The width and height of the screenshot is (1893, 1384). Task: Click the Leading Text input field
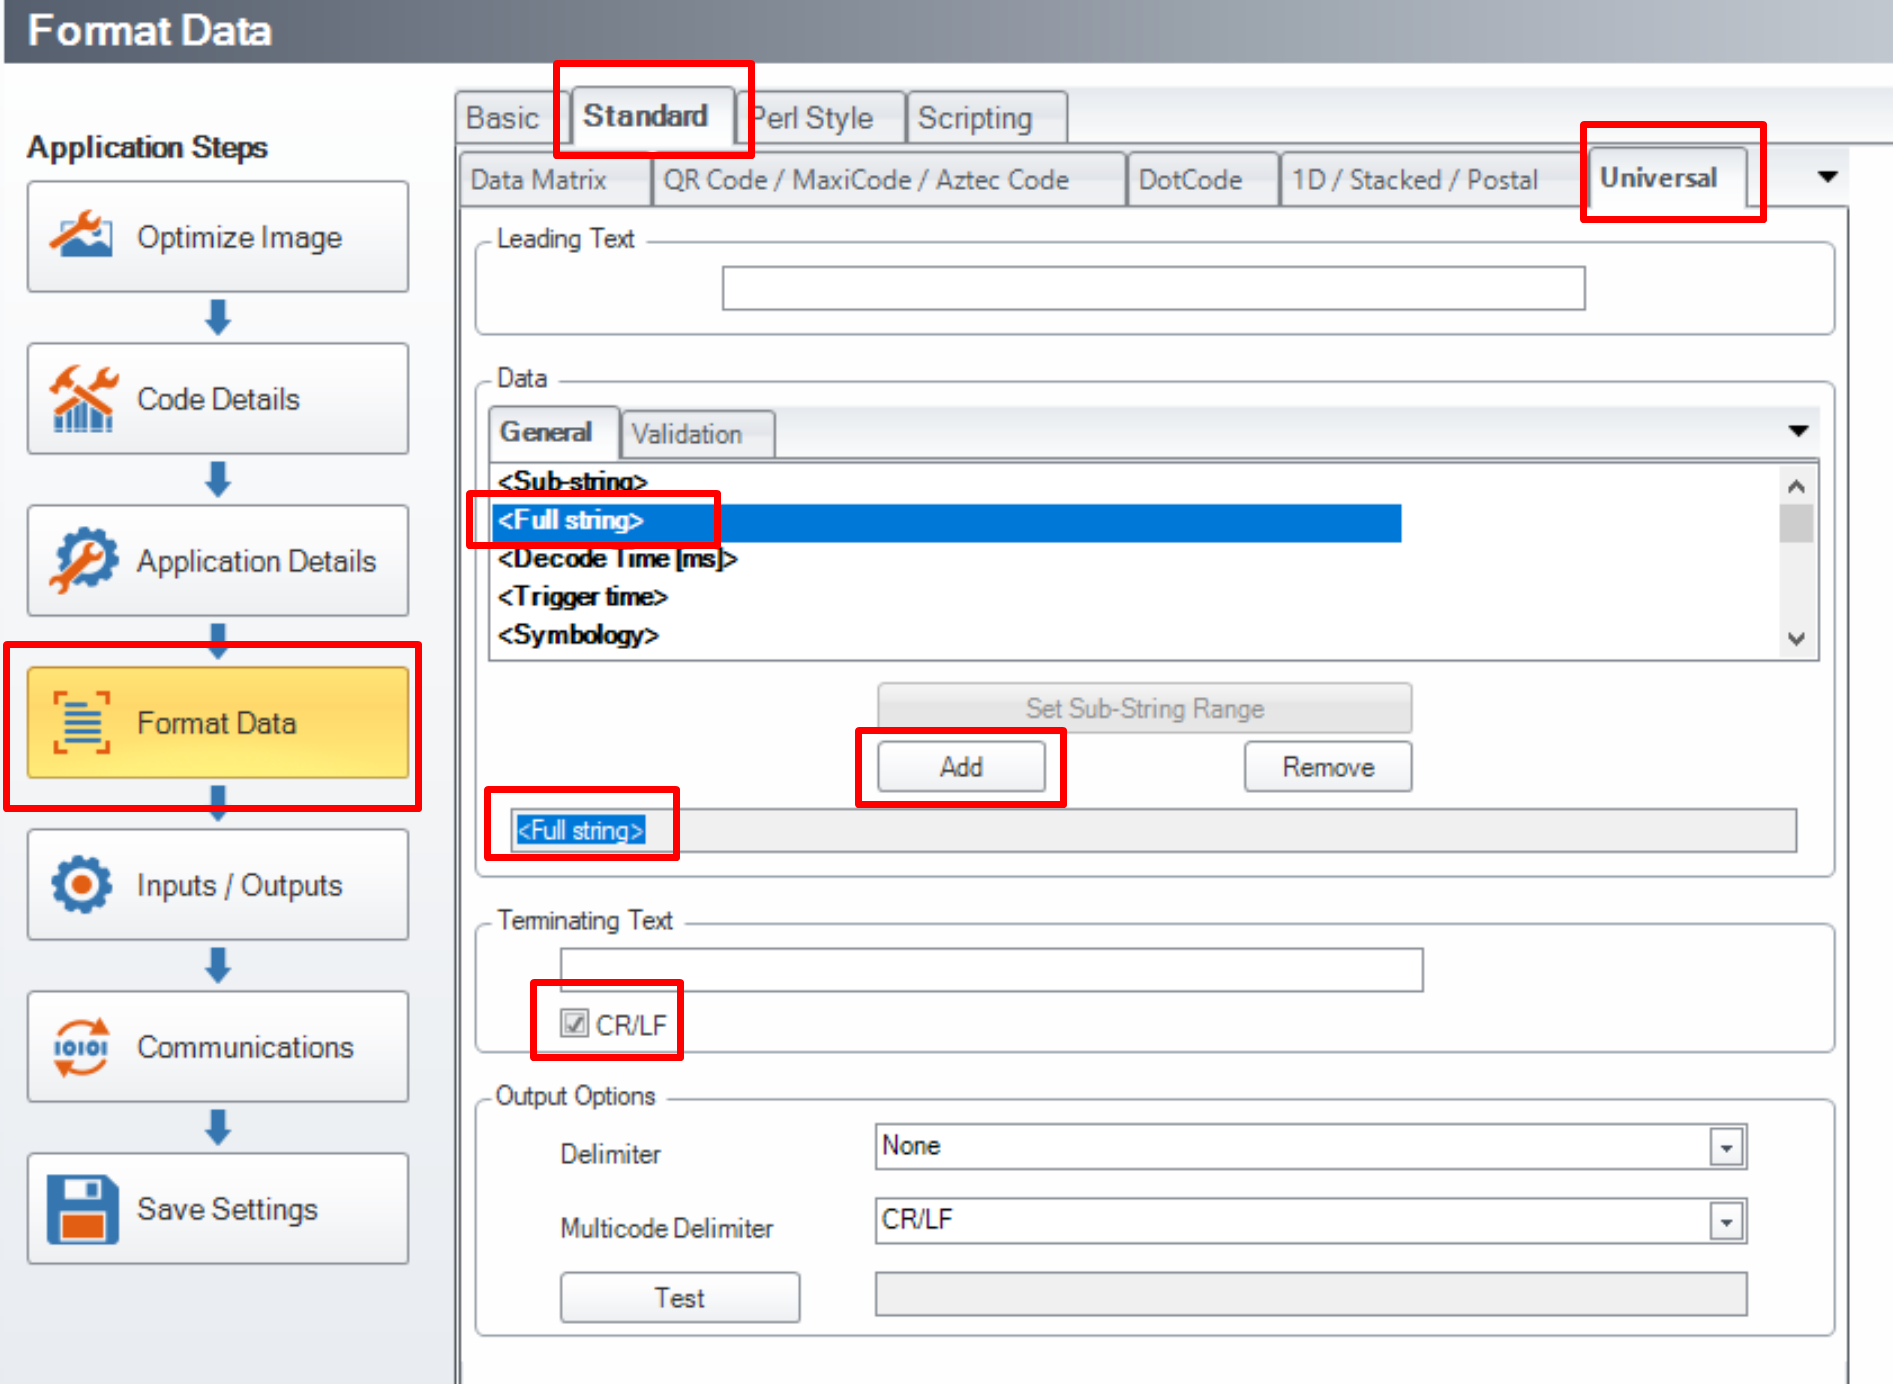point(1152,288)
